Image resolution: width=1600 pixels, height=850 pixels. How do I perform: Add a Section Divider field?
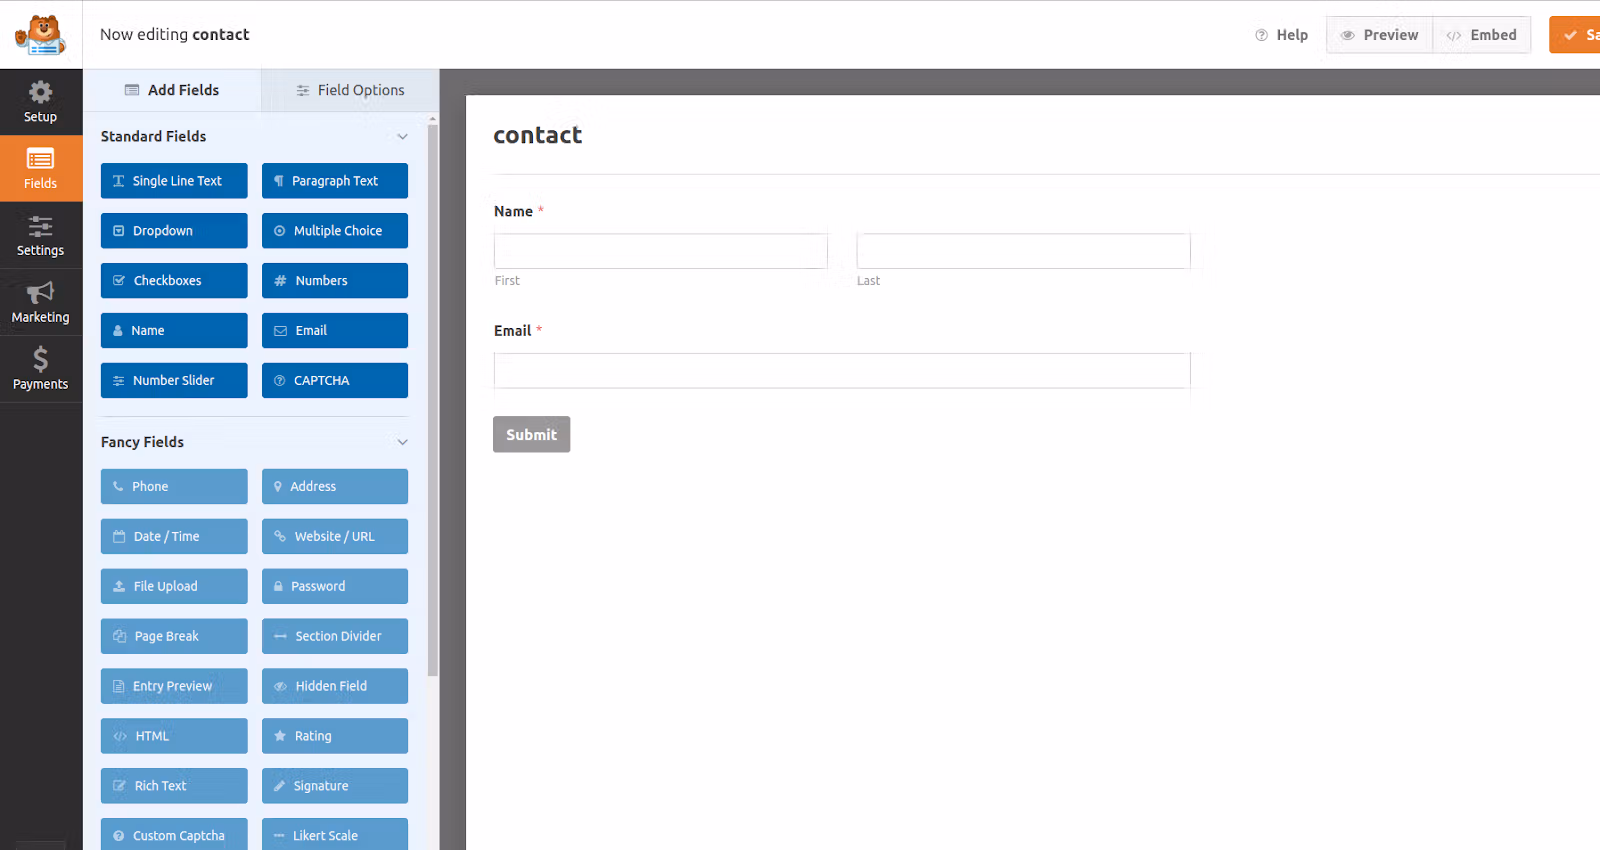[x=335, y=637]
